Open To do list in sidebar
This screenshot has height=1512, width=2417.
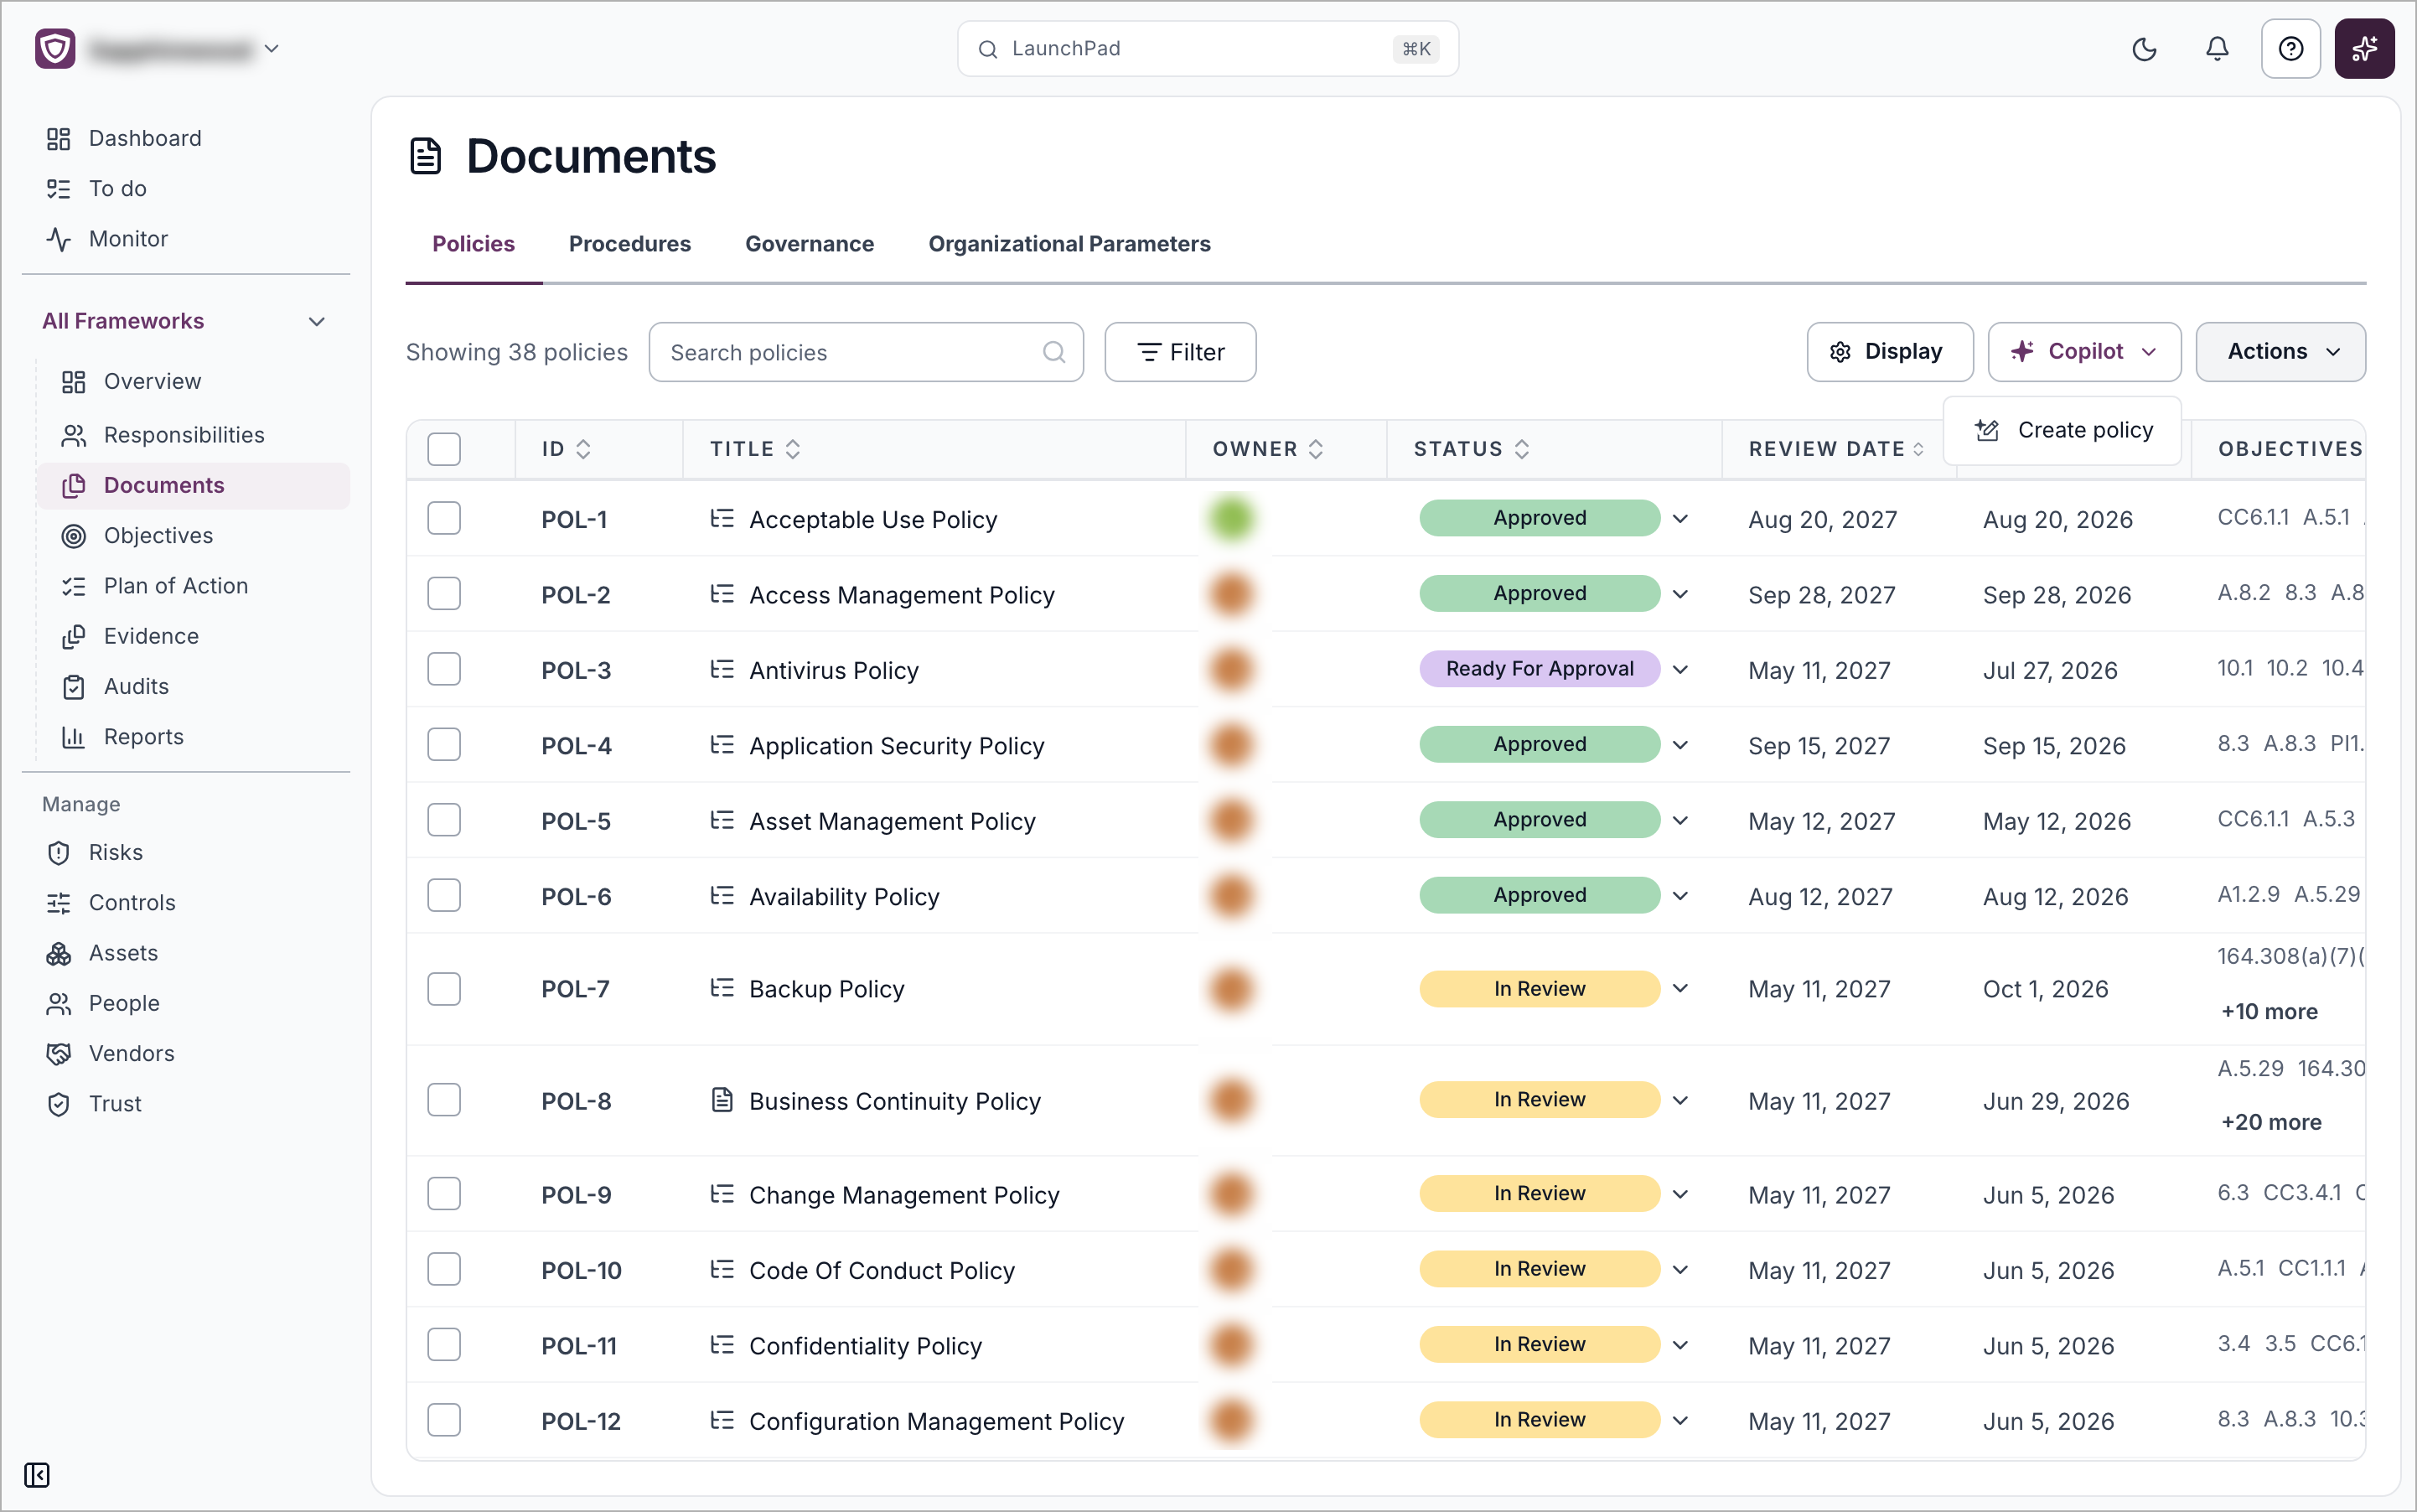(x=118, y=188)
